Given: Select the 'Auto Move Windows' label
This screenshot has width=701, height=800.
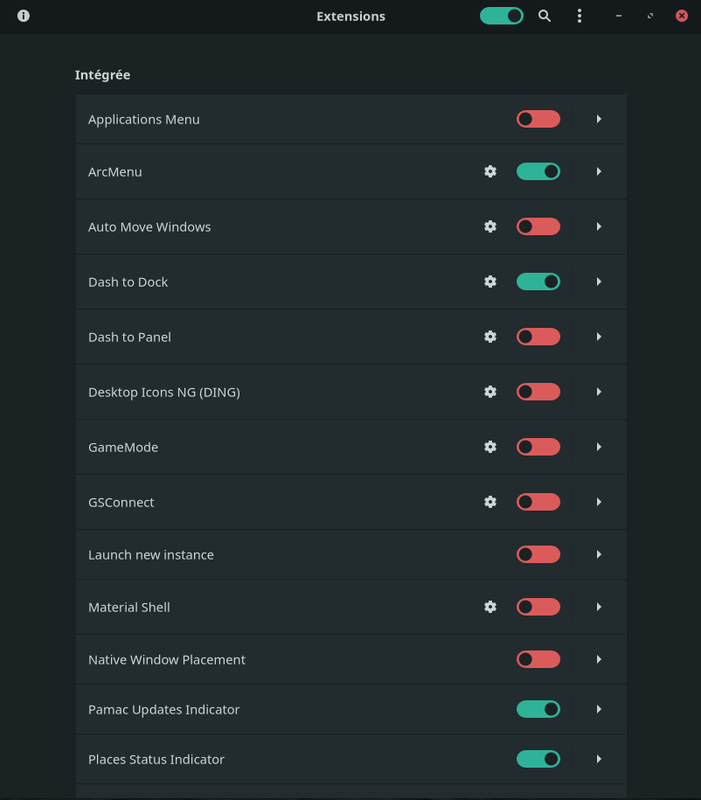Looking at the screenshot, I should (x=149, y=227).
